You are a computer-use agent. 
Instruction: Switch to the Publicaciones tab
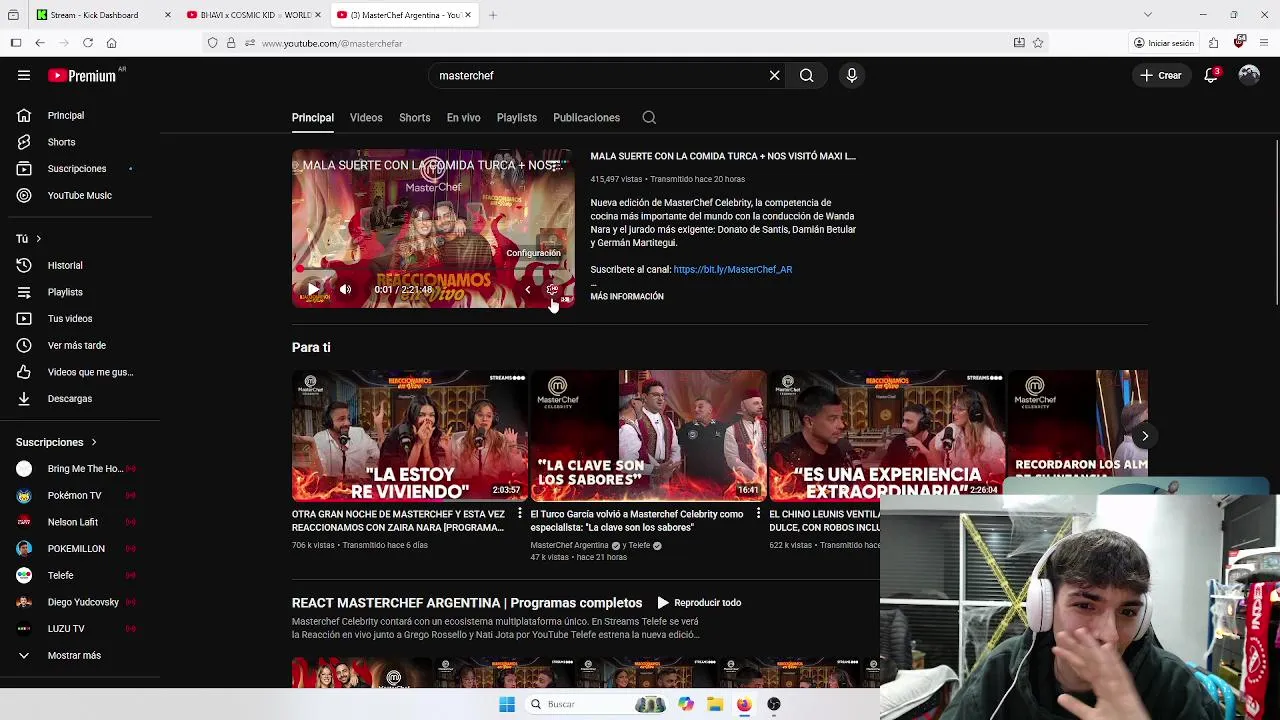[x=586, y=118]
